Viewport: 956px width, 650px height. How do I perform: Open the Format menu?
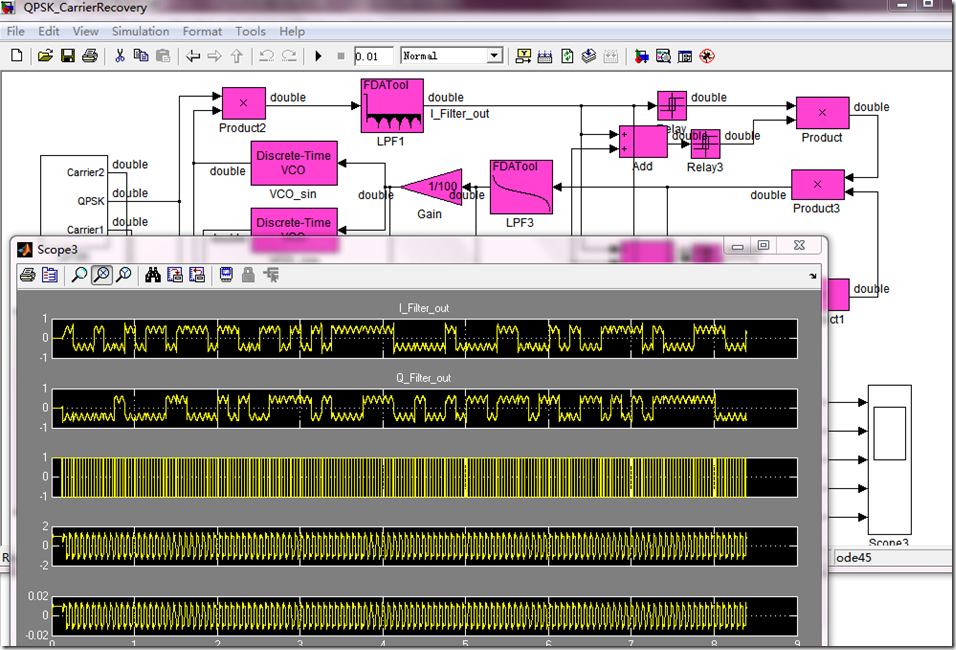click(x=202, y=31)
